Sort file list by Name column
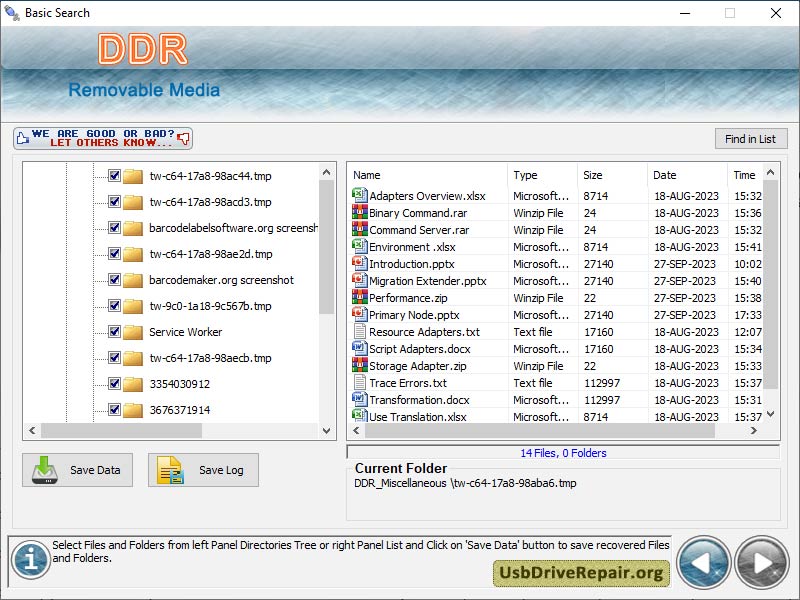Image resolution: width=800 pixels, height=600 pixels. pyautogui.click(x=427, y=175)
